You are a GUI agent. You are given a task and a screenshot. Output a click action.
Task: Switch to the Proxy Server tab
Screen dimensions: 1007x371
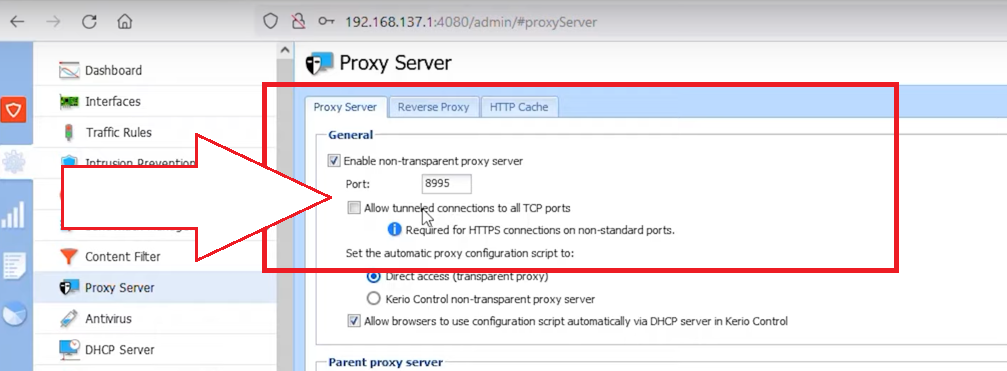(x=345, y=107)
